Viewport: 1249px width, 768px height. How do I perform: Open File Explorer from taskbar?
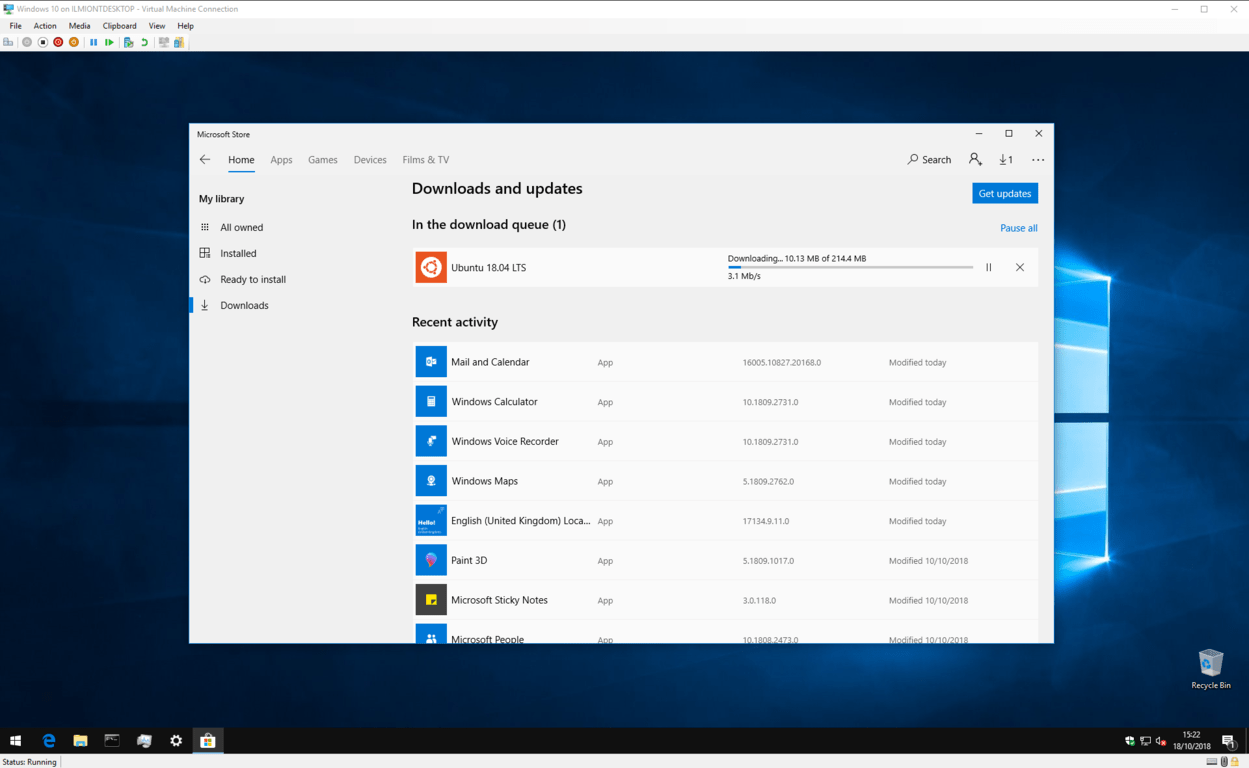tap(80, 741)
